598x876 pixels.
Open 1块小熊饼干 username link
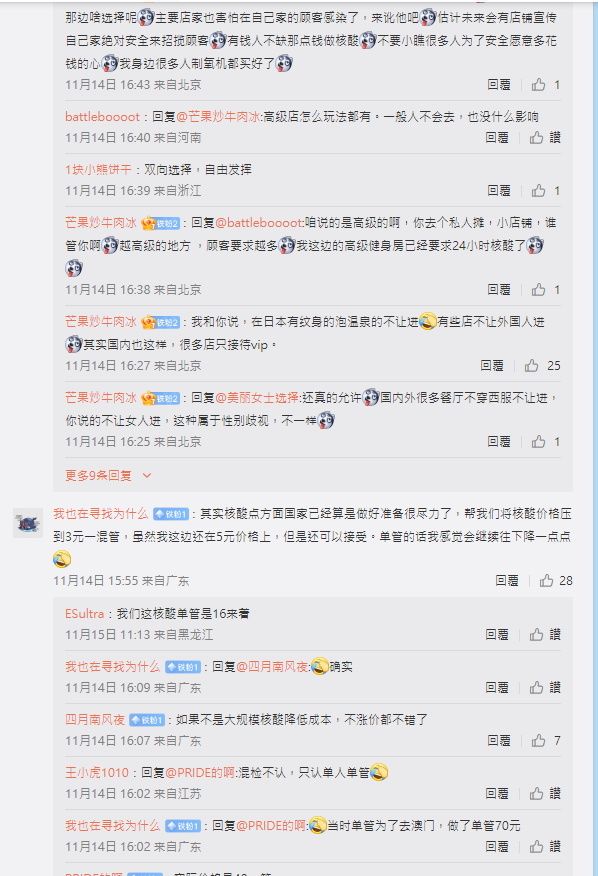click(98, 169)
